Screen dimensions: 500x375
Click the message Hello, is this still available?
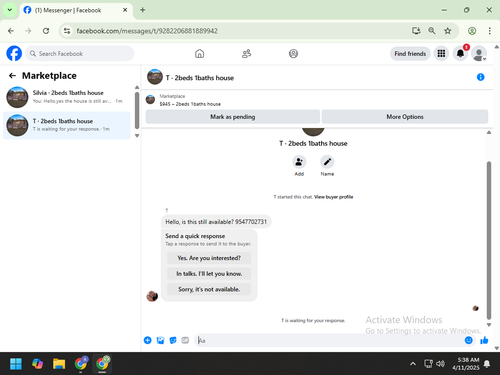point(216,222)
